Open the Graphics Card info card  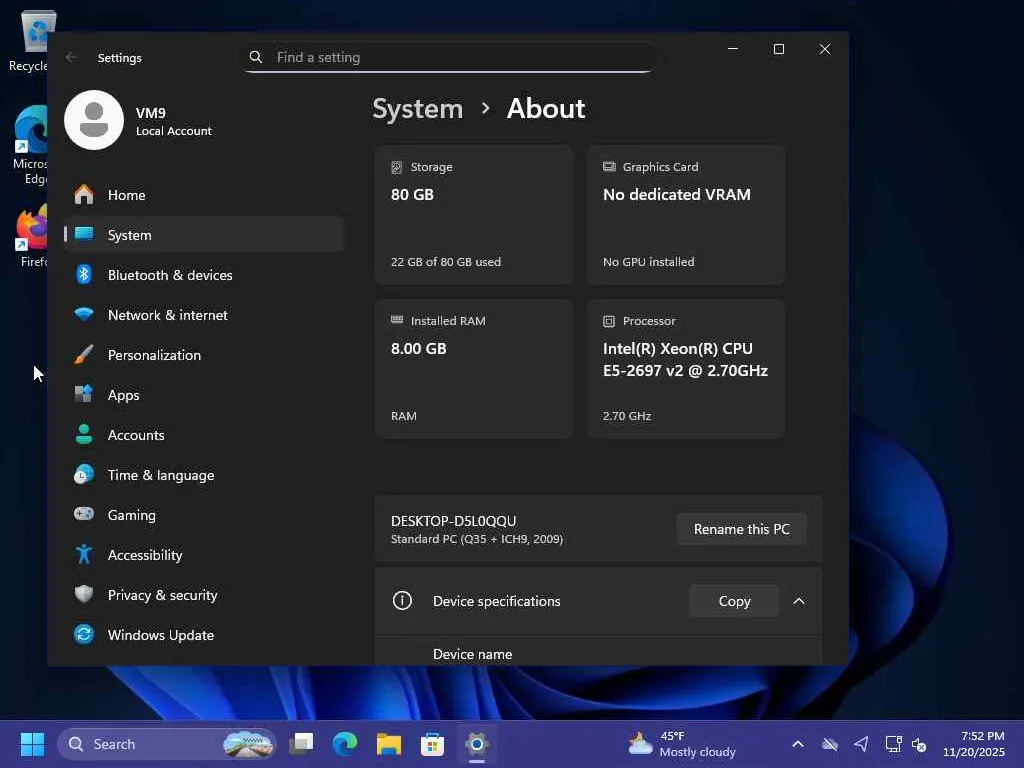click(686, 214)
